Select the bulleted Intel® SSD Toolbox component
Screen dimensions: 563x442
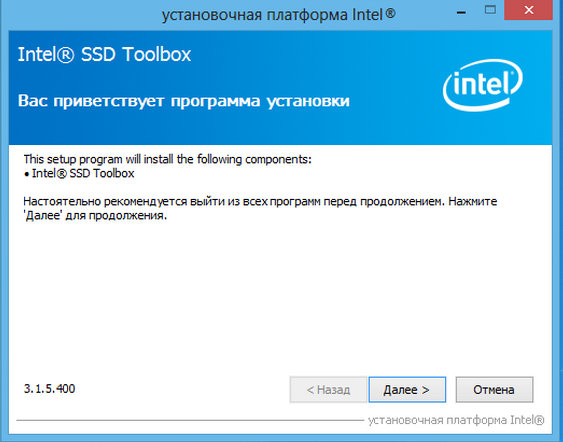tap(83, 173)
